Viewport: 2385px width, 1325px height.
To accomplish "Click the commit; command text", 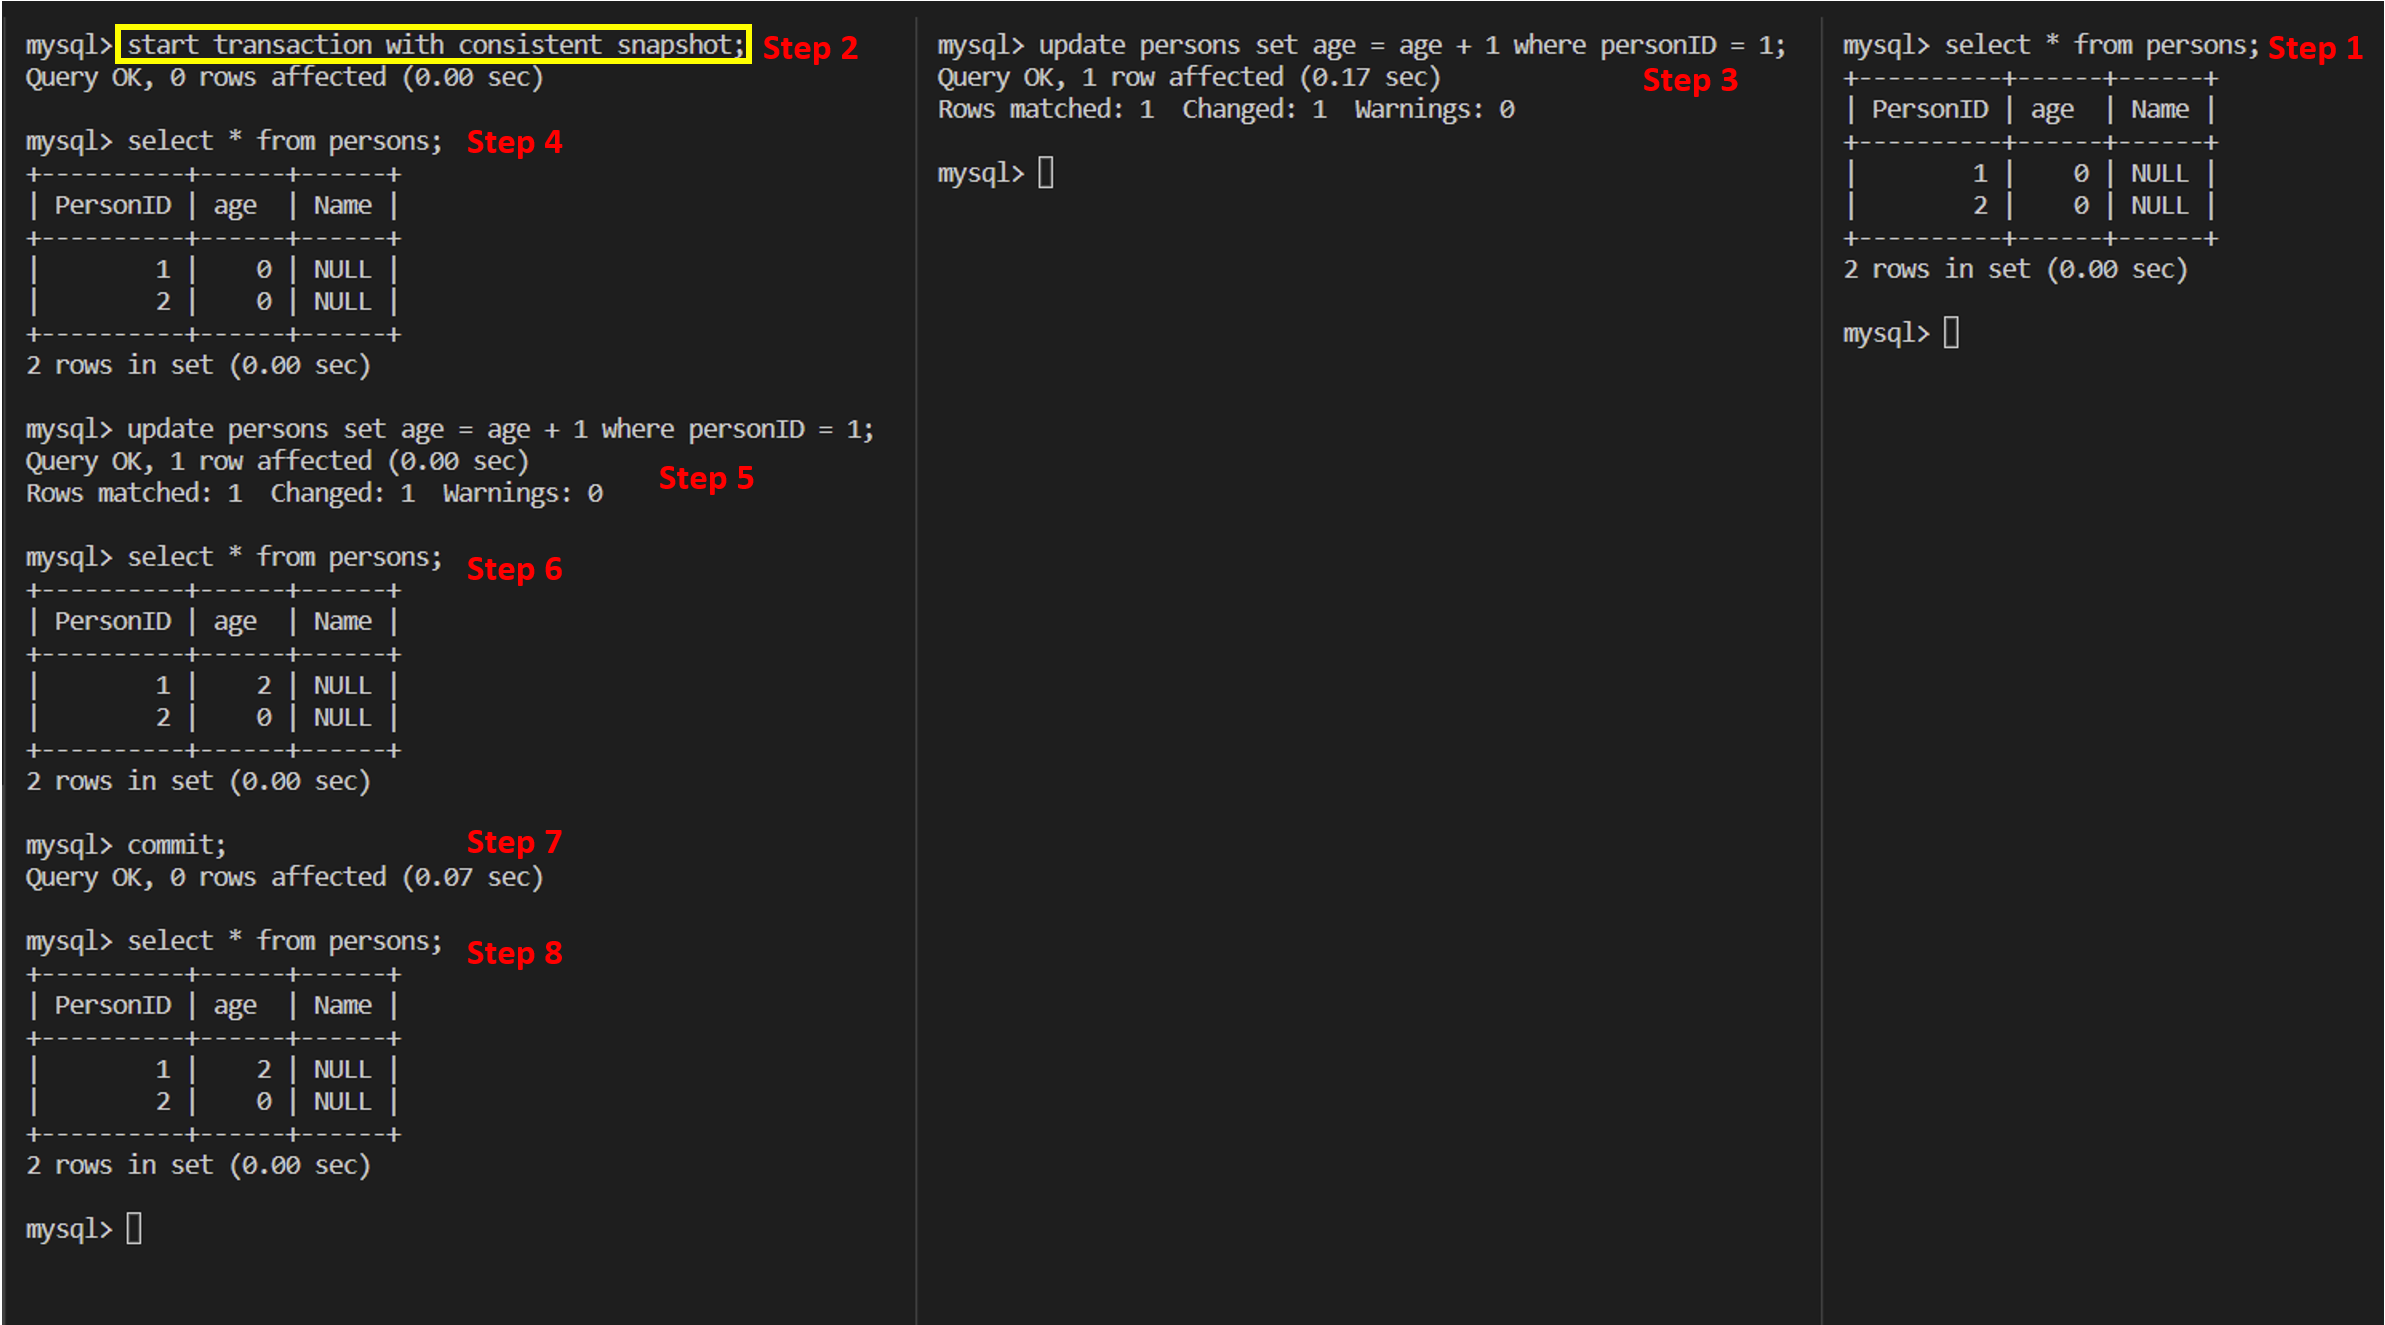I will coord(176,845).
